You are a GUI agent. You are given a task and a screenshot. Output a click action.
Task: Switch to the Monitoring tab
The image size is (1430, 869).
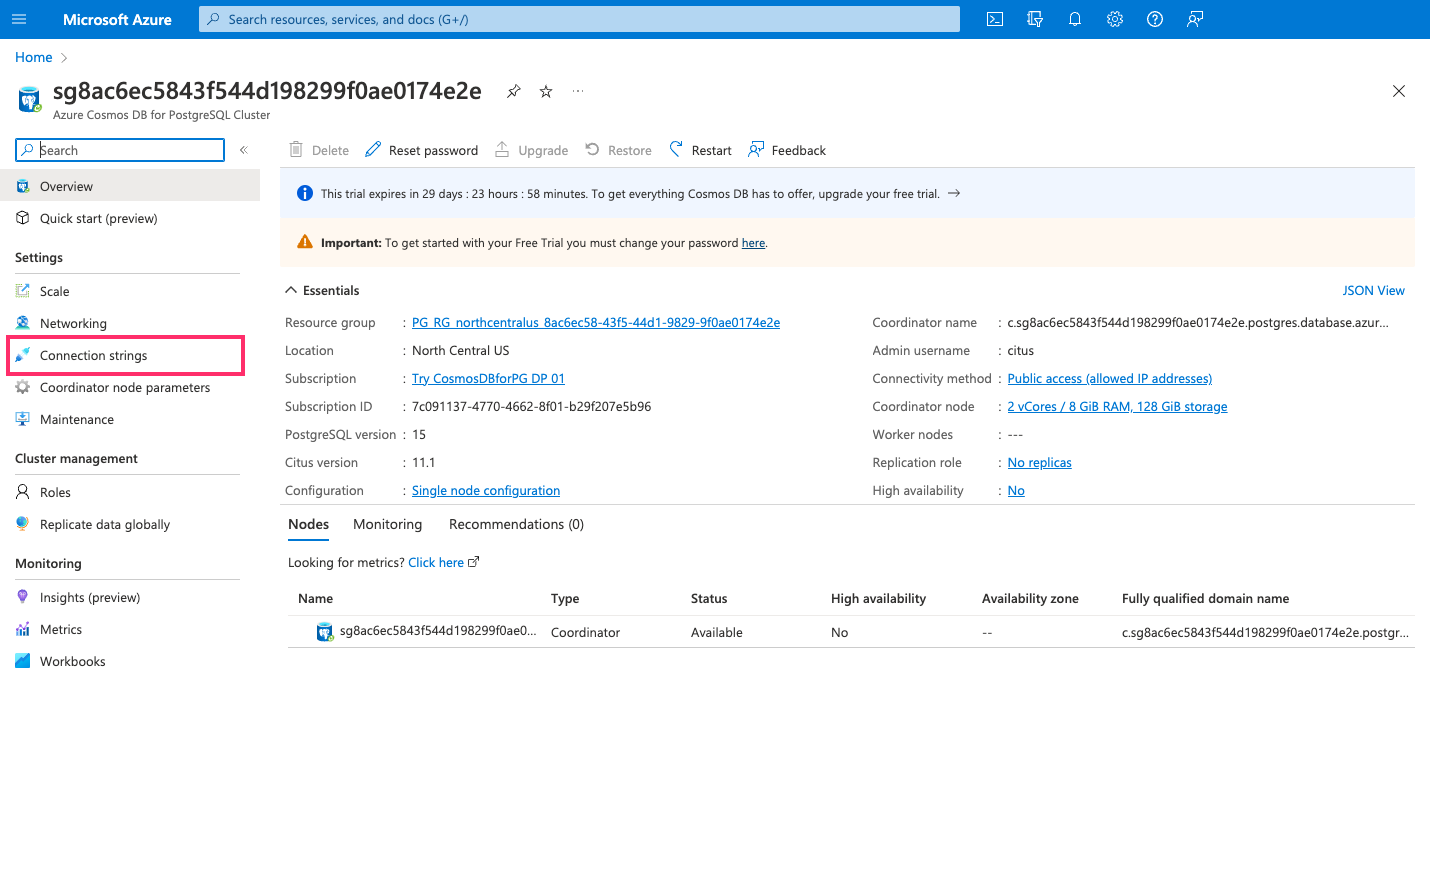(x=387, y=524)
